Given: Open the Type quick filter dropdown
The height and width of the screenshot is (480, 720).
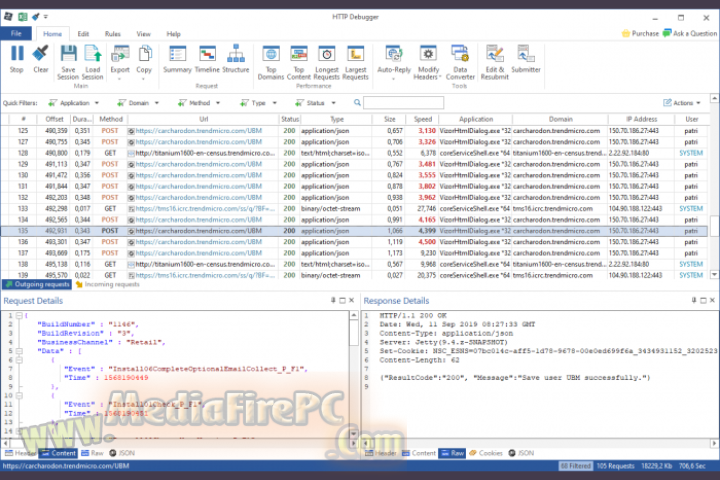Looking at the screenshot, I should tap(258, 103).
